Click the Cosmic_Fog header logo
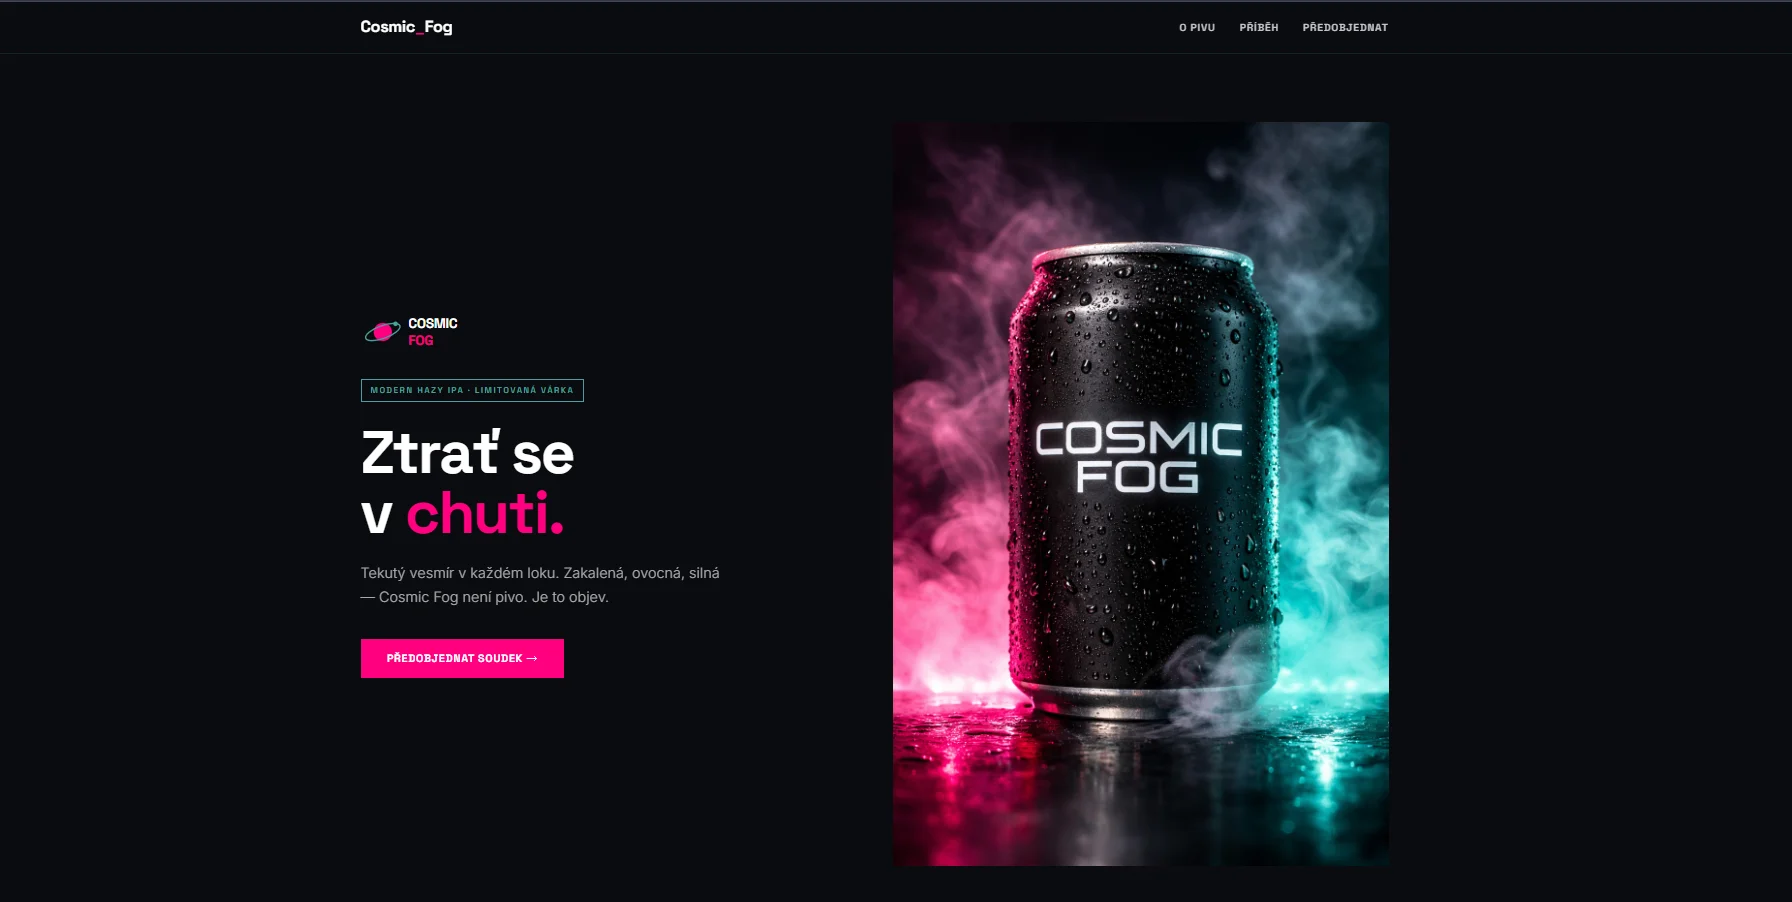1792x902 pixels. coord(406,27)
